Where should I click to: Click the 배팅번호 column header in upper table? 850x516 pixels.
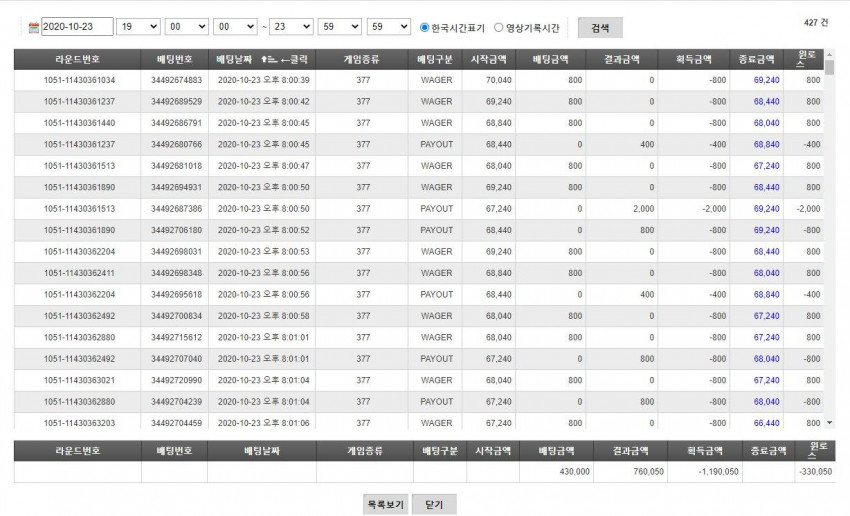pos(175,59)
